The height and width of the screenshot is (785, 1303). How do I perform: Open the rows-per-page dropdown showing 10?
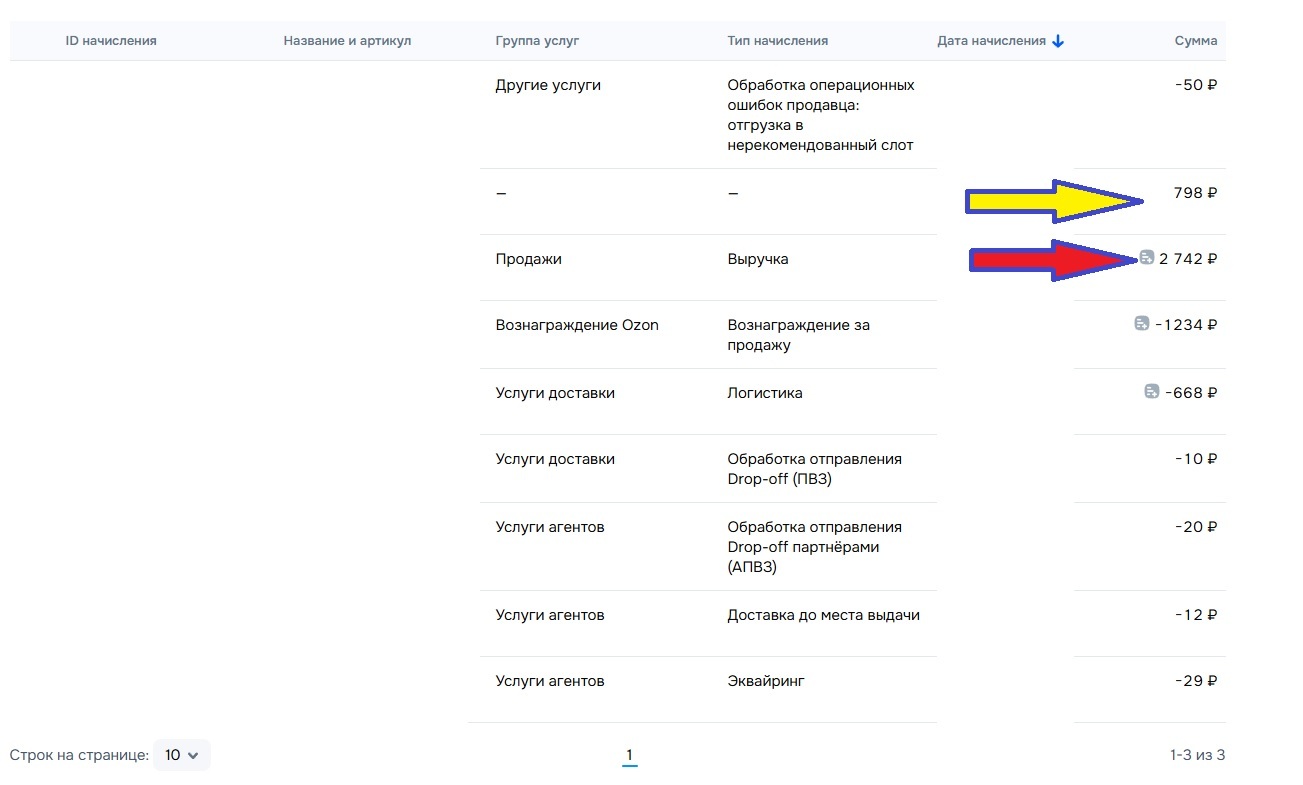pyautogui.click(x=181, y=755)
